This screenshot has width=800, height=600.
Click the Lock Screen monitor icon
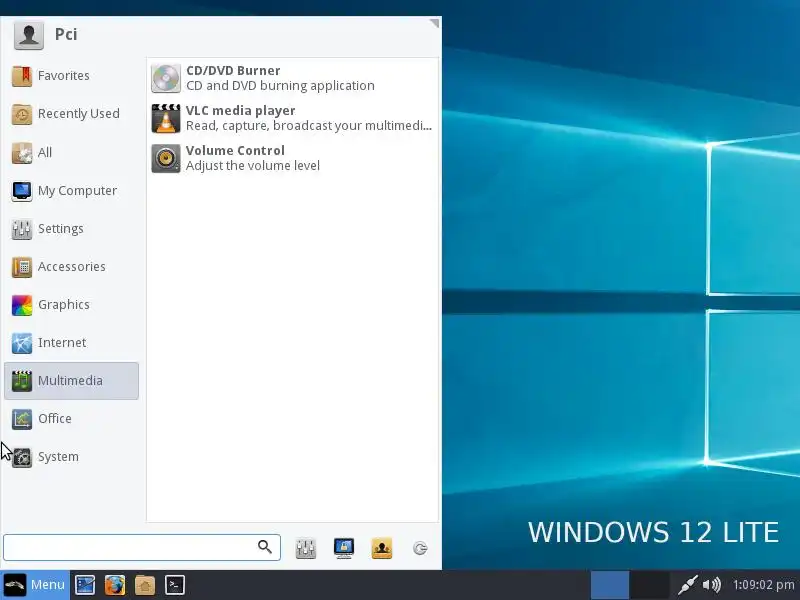(x=344, y=548)
